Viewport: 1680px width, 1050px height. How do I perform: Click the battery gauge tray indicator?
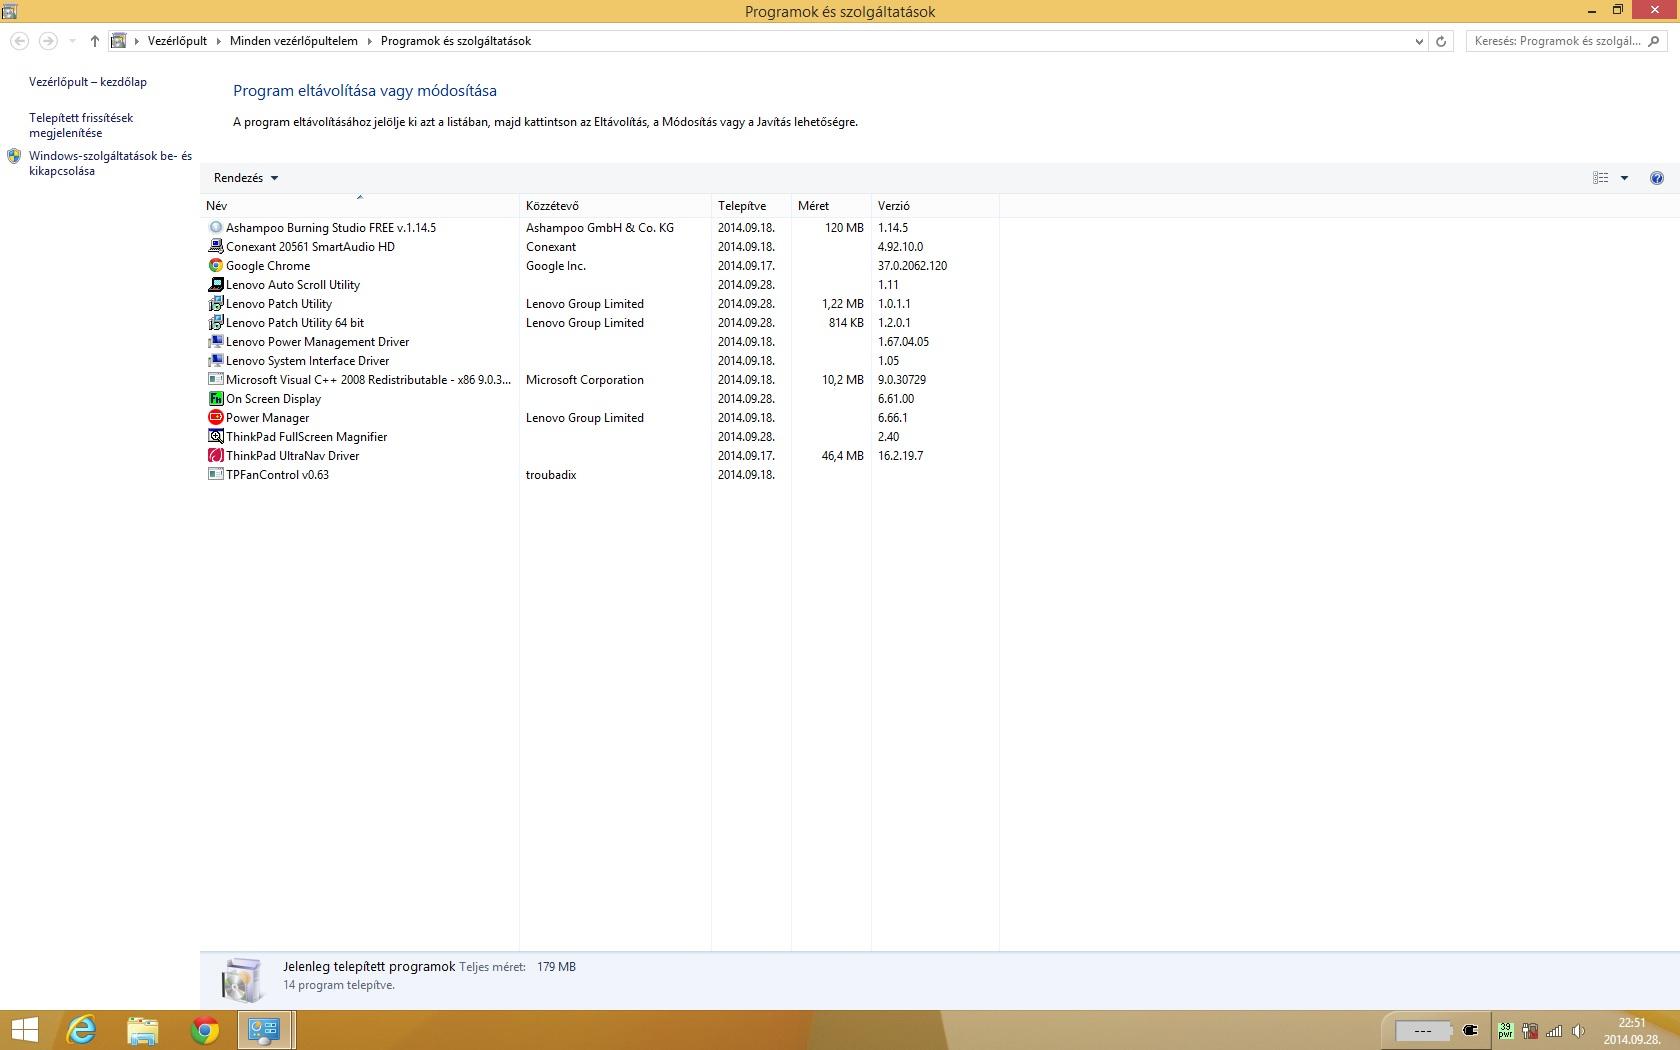point(1422,1030)
